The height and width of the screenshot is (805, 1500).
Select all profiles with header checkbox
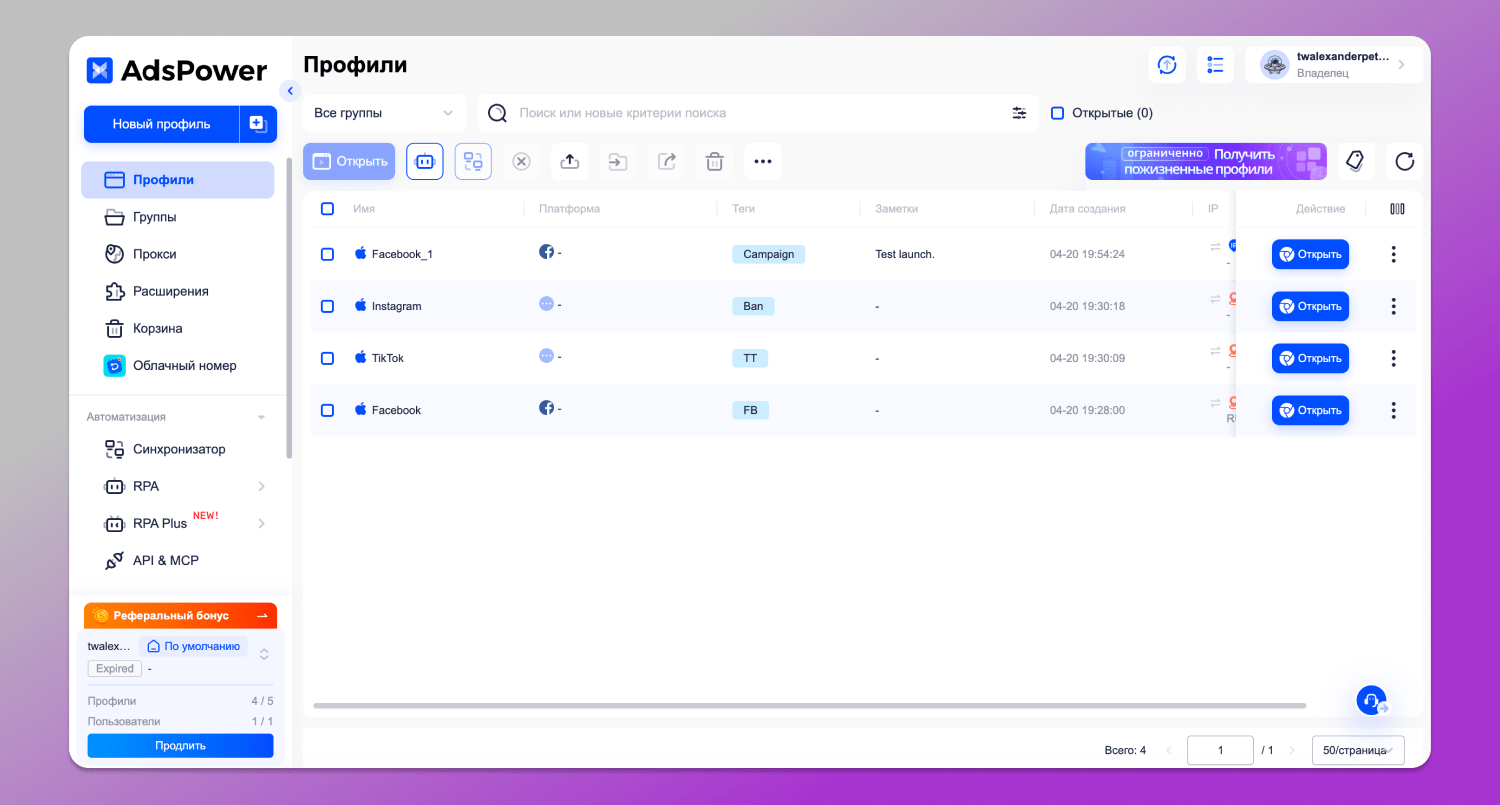click(327, 209)
